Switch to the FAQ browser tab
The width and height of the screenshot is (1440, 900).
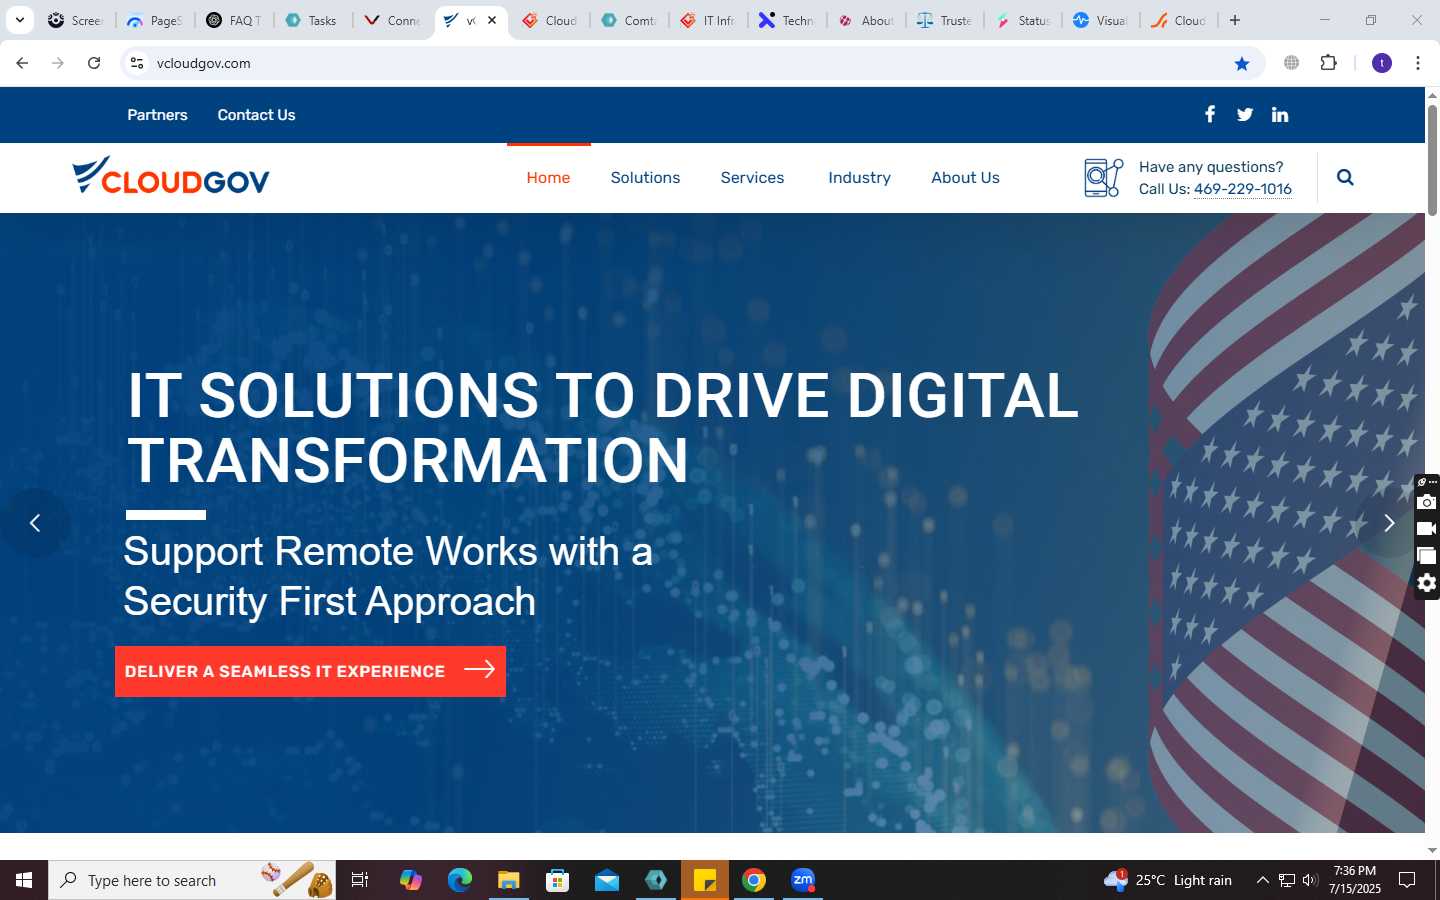coord(234,20)
